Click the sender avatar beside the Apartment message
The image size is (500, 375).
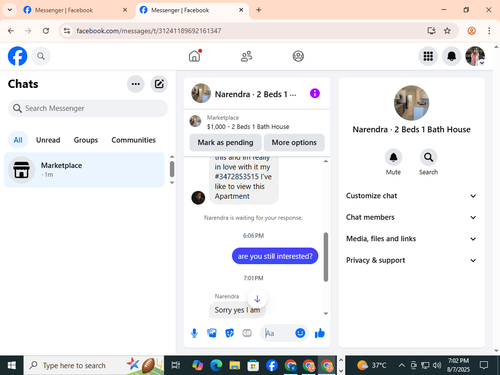point(198,198)
